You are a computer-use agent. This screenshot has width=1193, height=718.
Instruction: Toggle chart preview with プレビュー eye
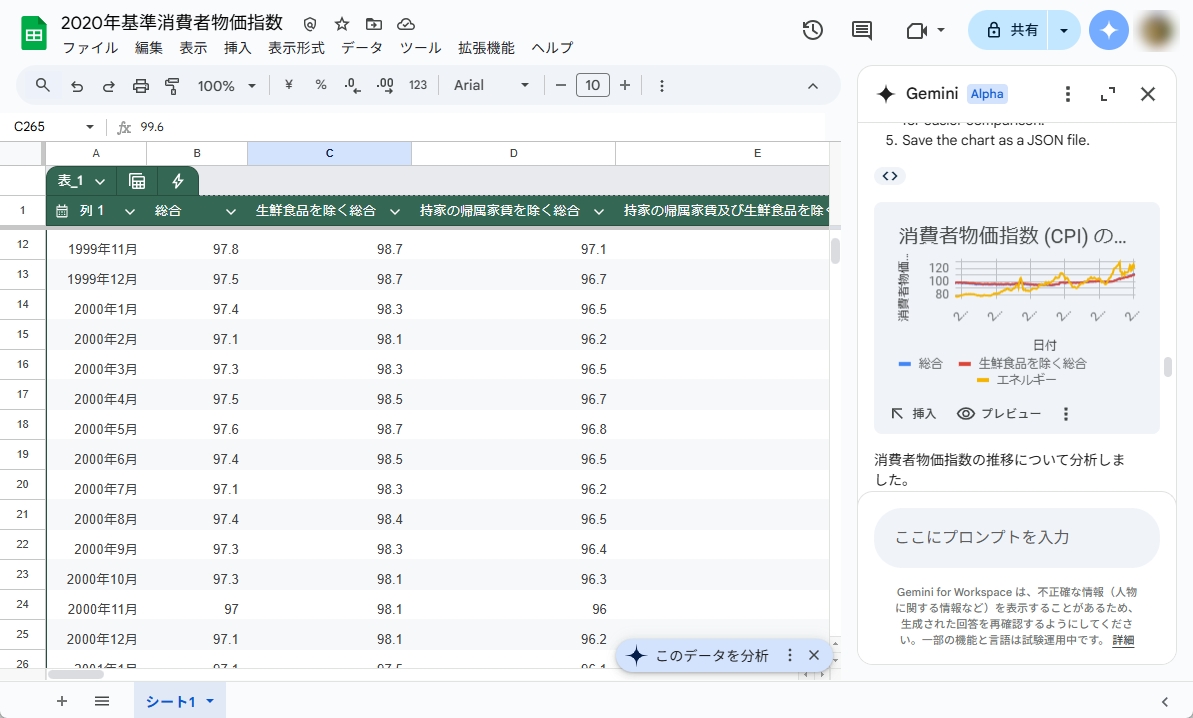(x=998, y=413)
